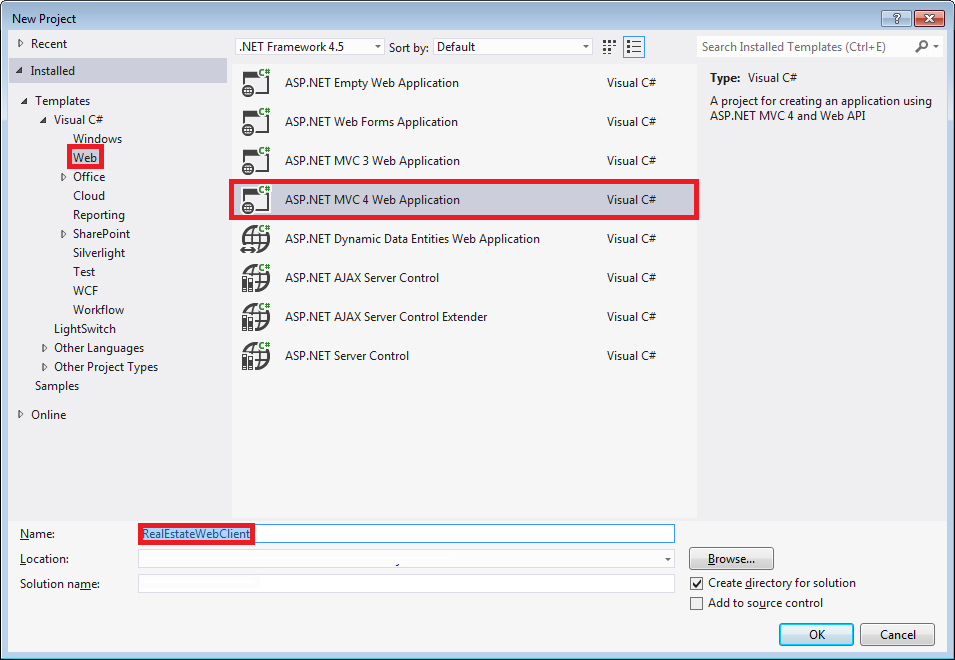The image size is (955, 660).
Task: Expand Other Languages node
Action: pyautogui.click(x=44, y=348)
